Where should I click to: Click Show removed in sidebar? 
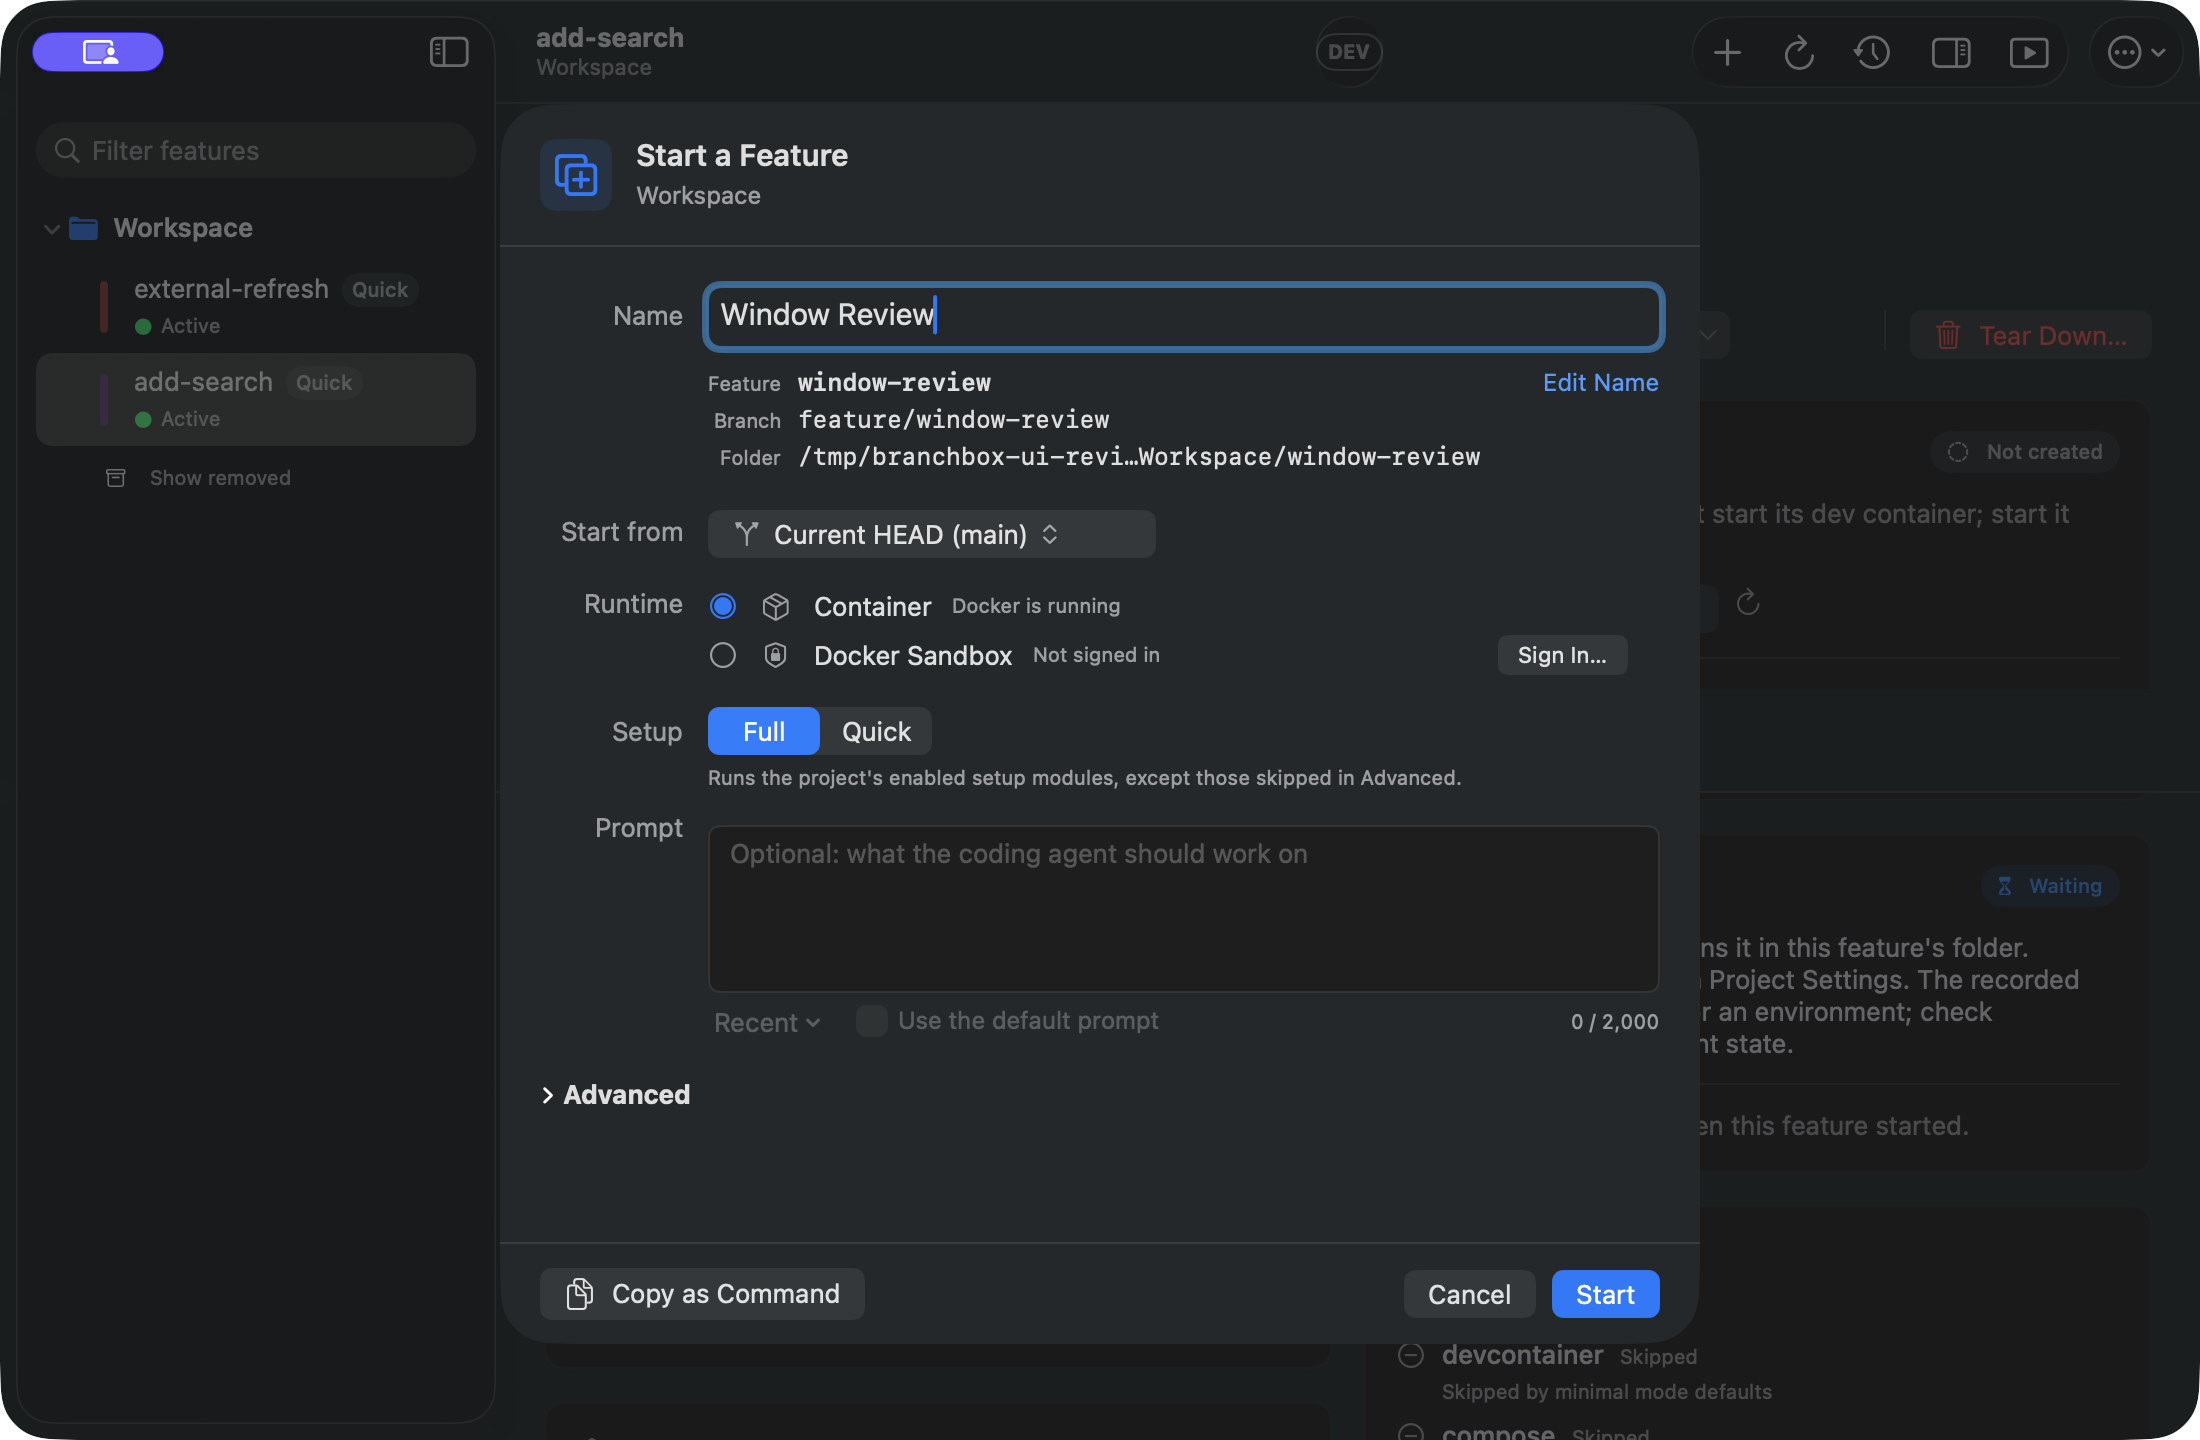click(220, 478)
